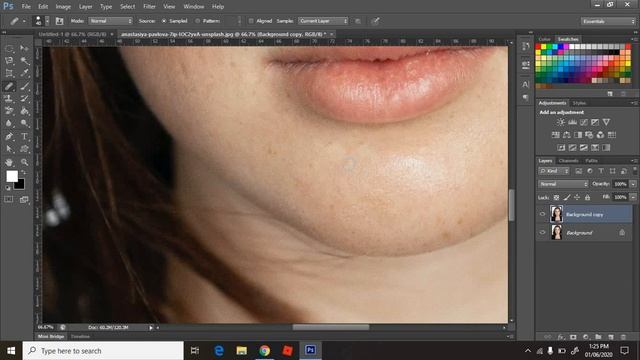The width and height of the screenshot is (640, 360).
Task: Open the layer filter Kind dropdown
Action: [554, 171]
